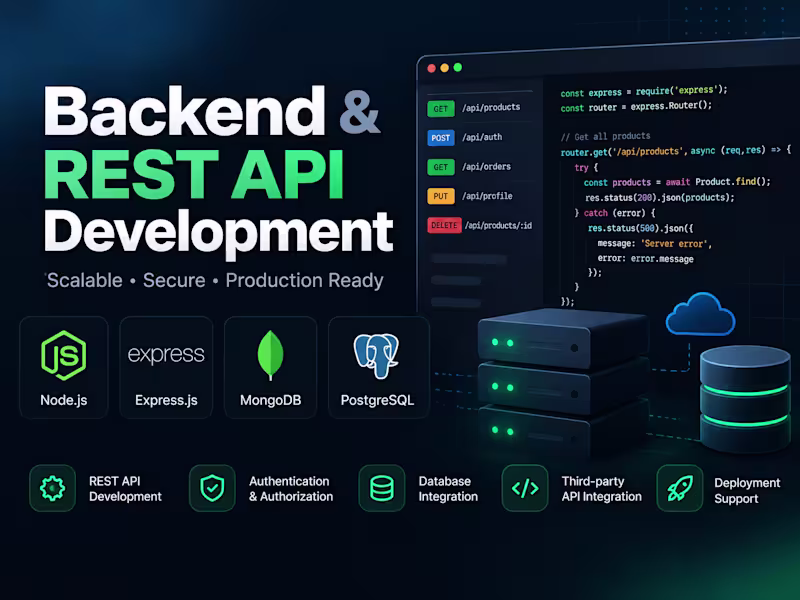Click the Node.js hexagon logo
The image size is (800, 600).
click(x=64, y=355)
